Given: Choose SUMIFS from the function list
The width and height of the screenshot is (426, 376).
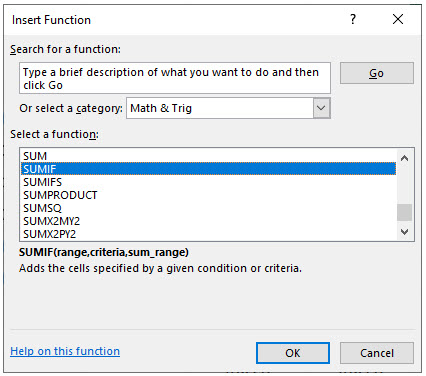Looking at the screenshot, I should (208, 182).
